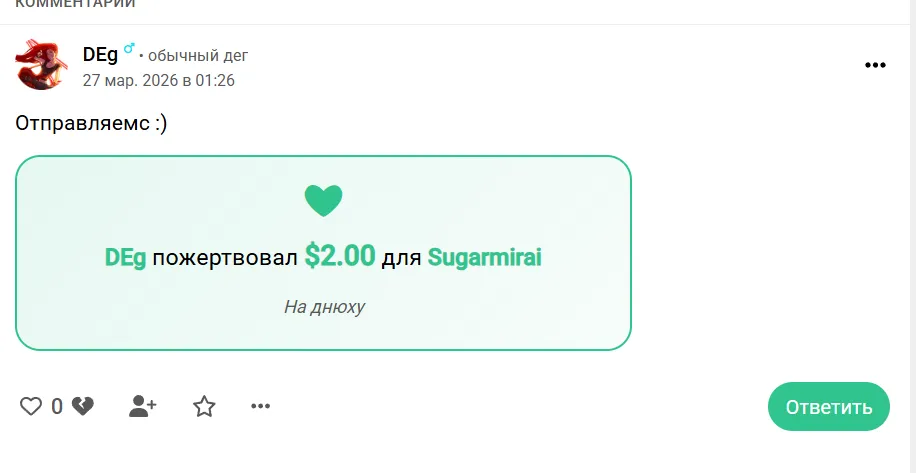The height and width of the screenshot is (473, 916).
Task: Select the КОММЕНТАРИИ section heading
Action: coord(75,3)
